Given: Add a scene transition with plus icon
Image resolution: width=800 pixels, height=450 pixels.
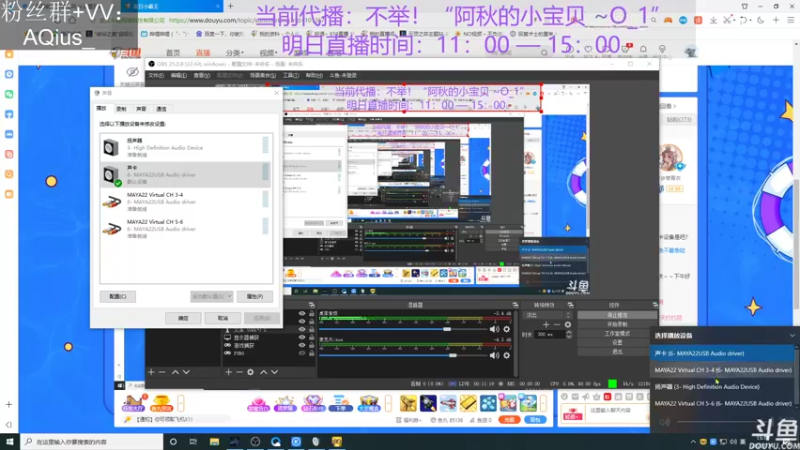Looking at the screenshot, I should tap(546, 324).
